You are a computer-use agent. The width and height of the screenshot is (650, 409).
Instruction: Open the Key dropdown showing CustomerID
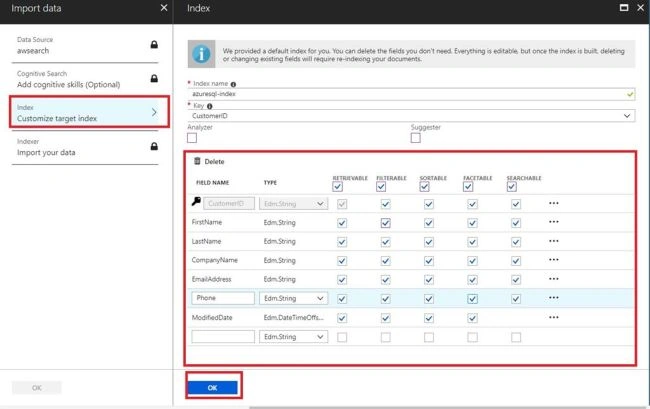[x=411, y=116]
